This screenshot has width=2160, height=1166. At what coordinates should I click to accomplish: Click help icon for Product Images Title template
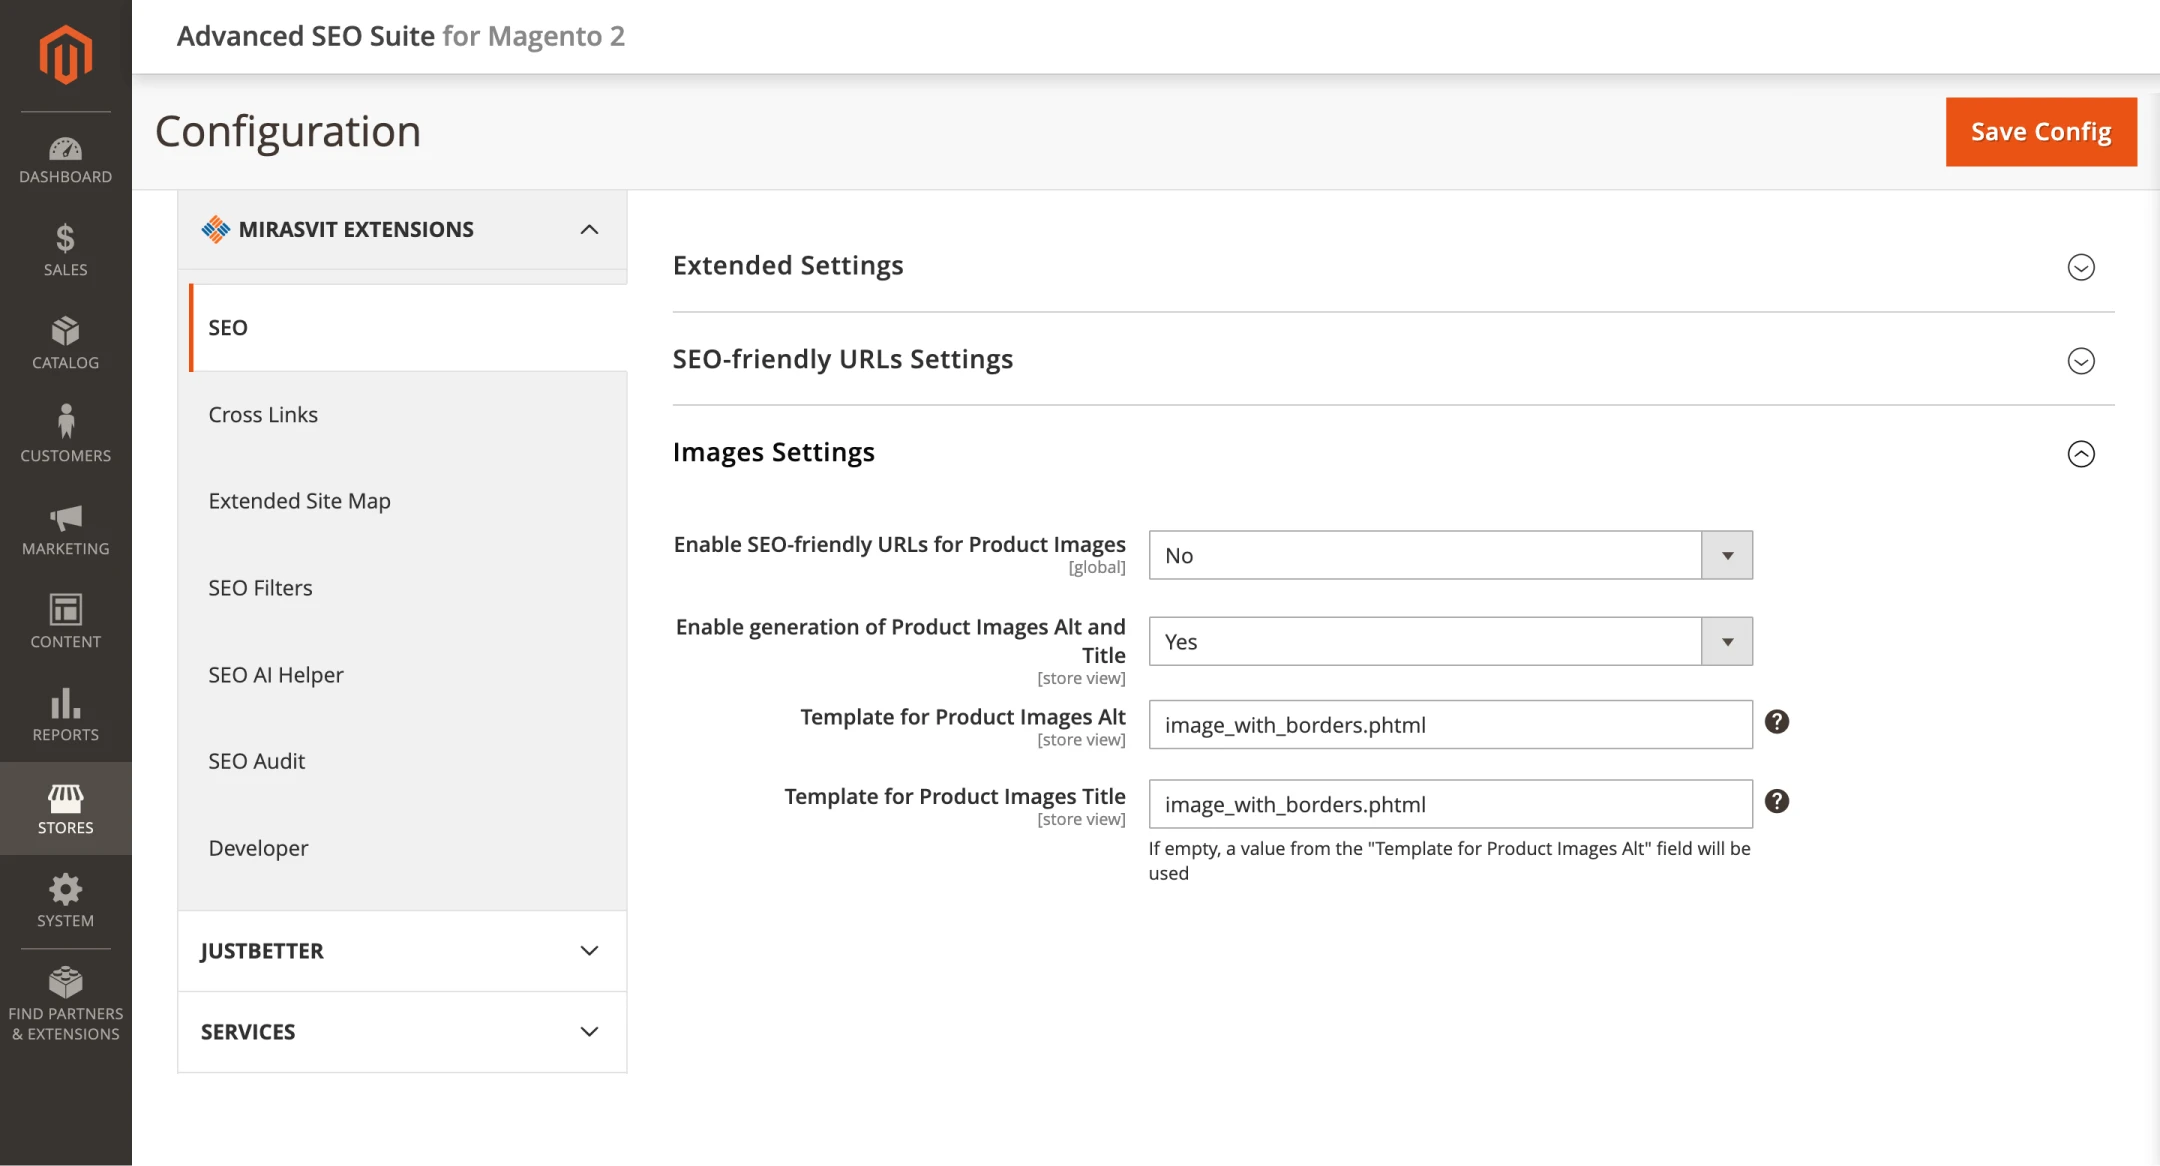click(1776, 801)
